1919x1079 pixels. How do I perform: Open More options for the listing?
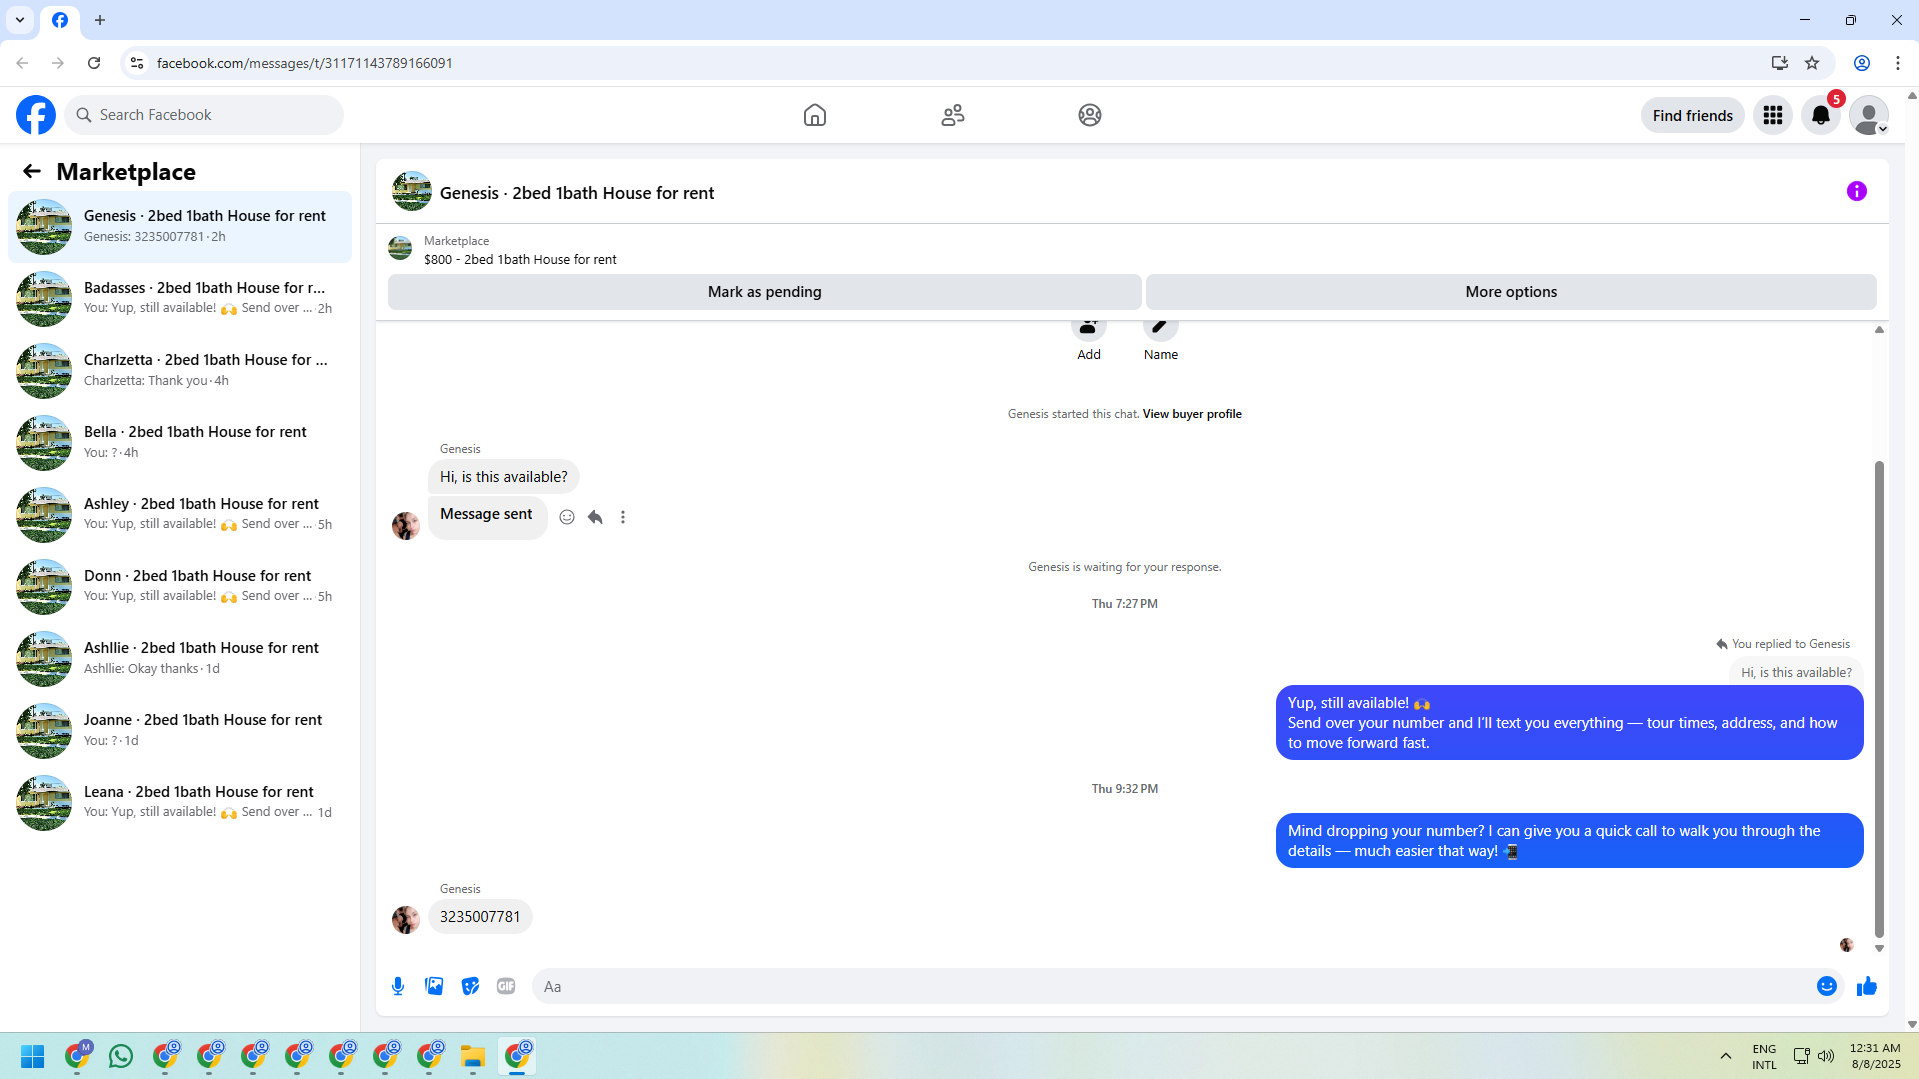(1511, 292)
